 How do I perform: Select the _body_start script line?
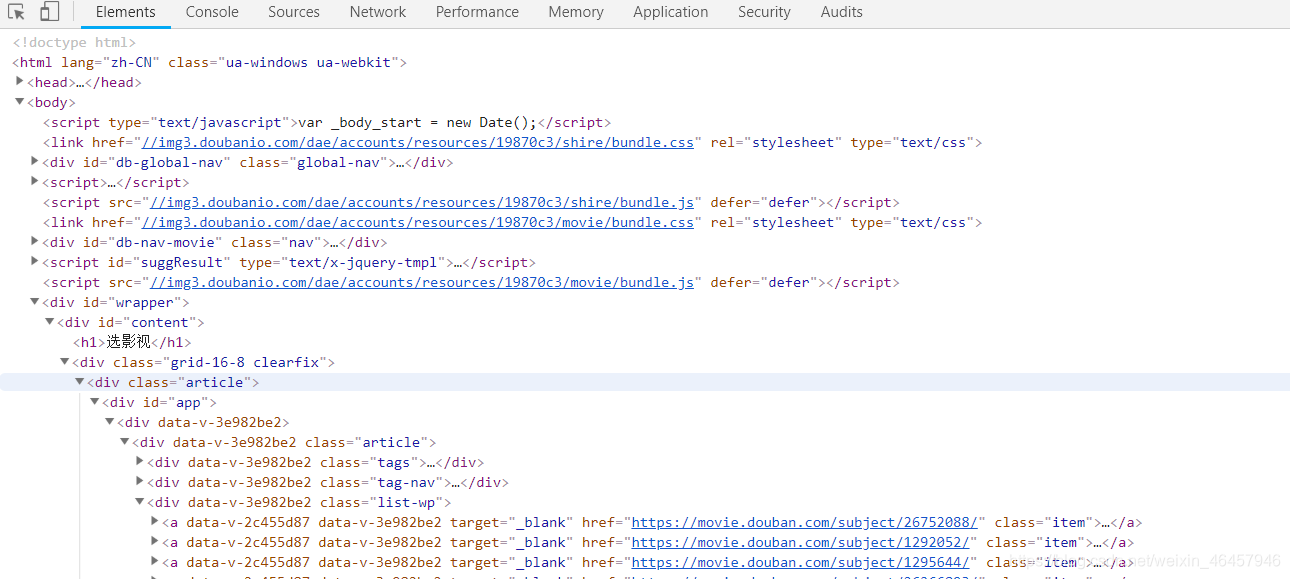click(x=327, y=122)
